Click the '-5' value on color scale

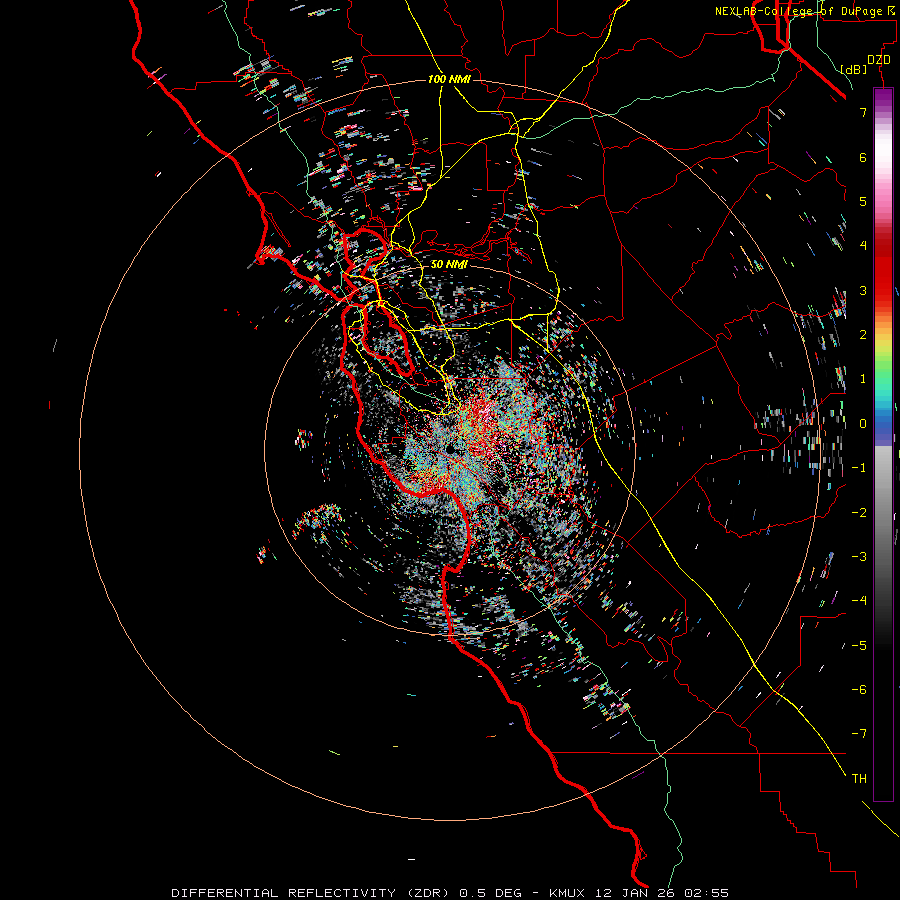[x=859, y=646]
